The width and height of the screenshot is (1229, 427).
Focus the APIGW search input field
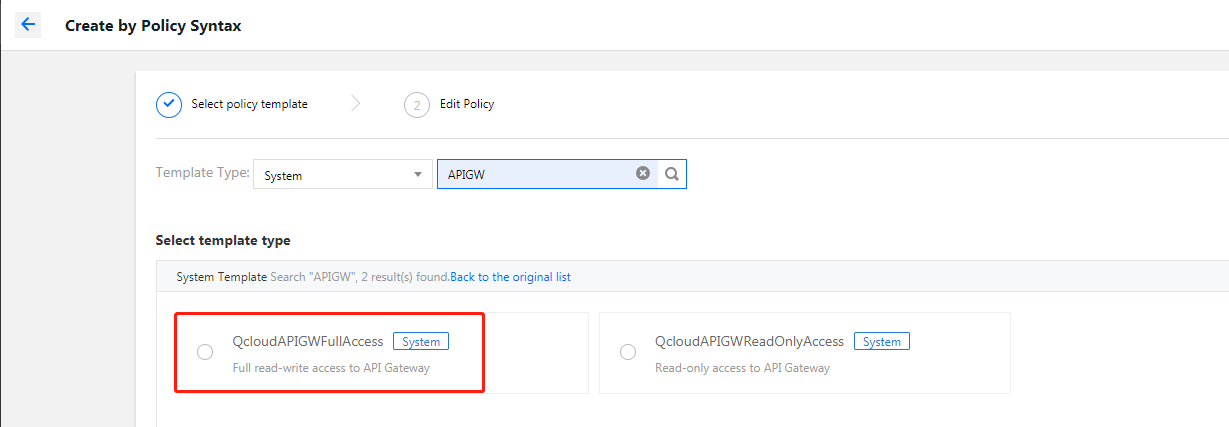click(535, 174)
